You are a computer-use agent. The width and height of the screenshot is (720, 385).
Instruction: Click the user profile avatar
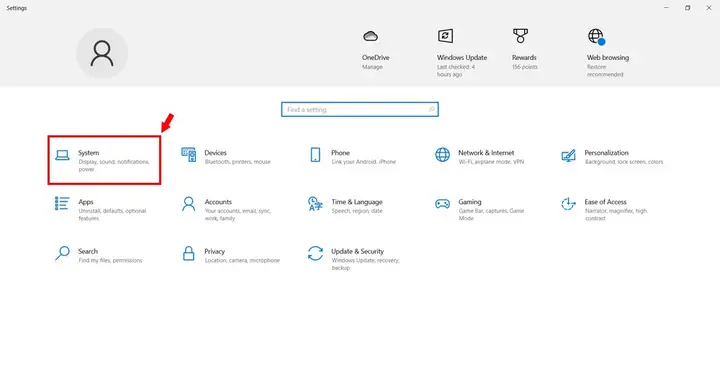102,53
